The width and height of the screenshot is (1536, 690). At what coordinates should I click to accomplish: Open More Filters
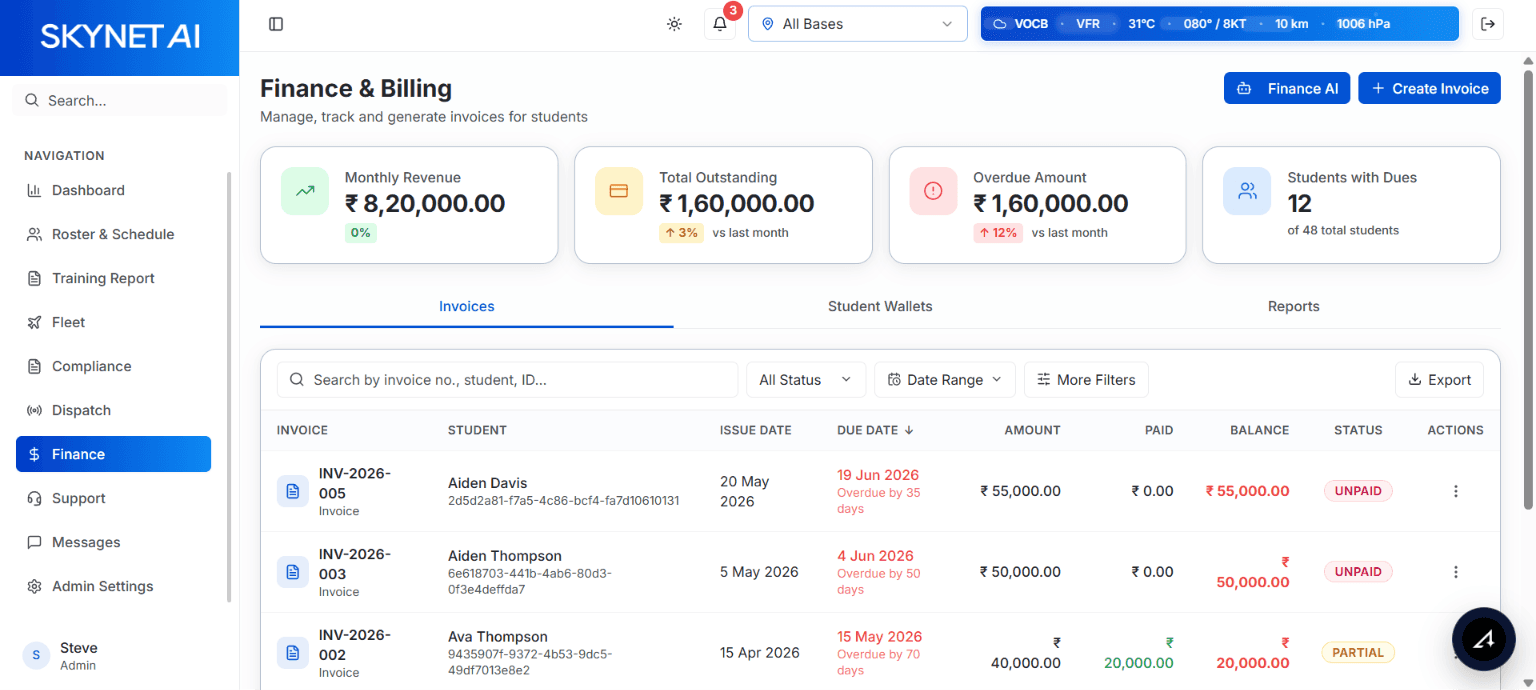click(x=1086, y=380)
